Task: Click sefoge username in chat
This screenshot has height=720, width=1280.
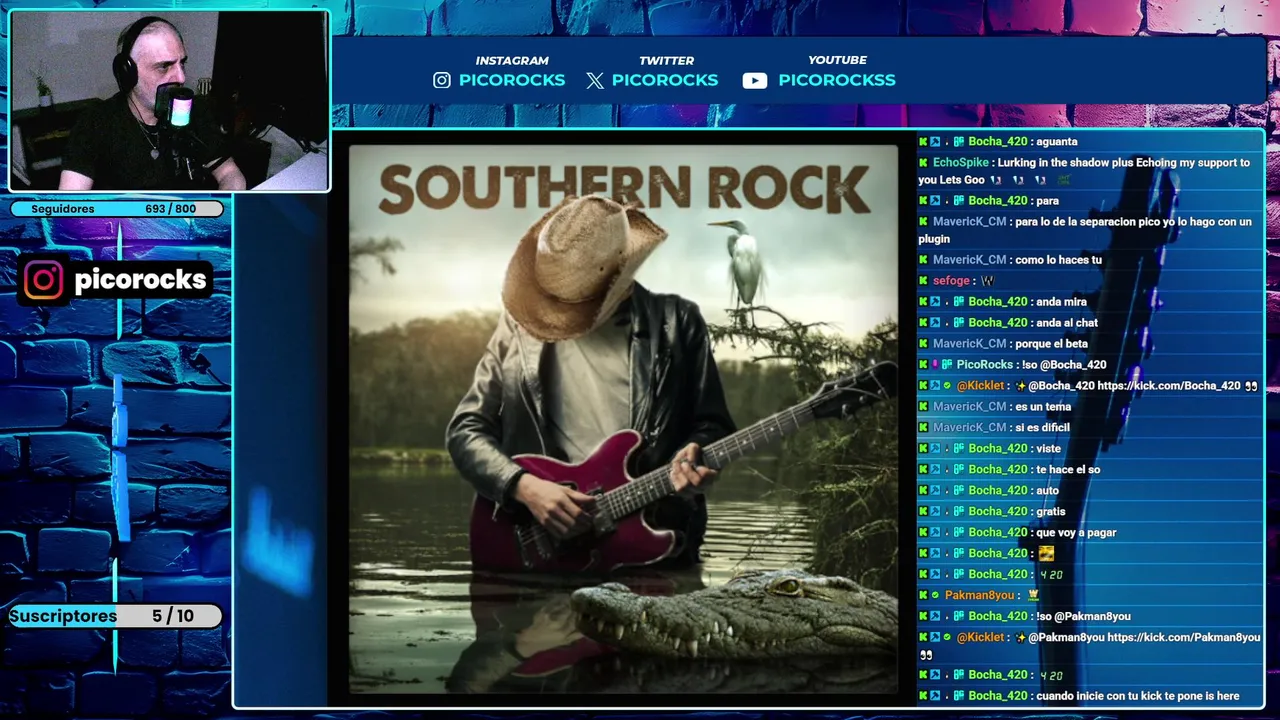Action: click(951, 281)
